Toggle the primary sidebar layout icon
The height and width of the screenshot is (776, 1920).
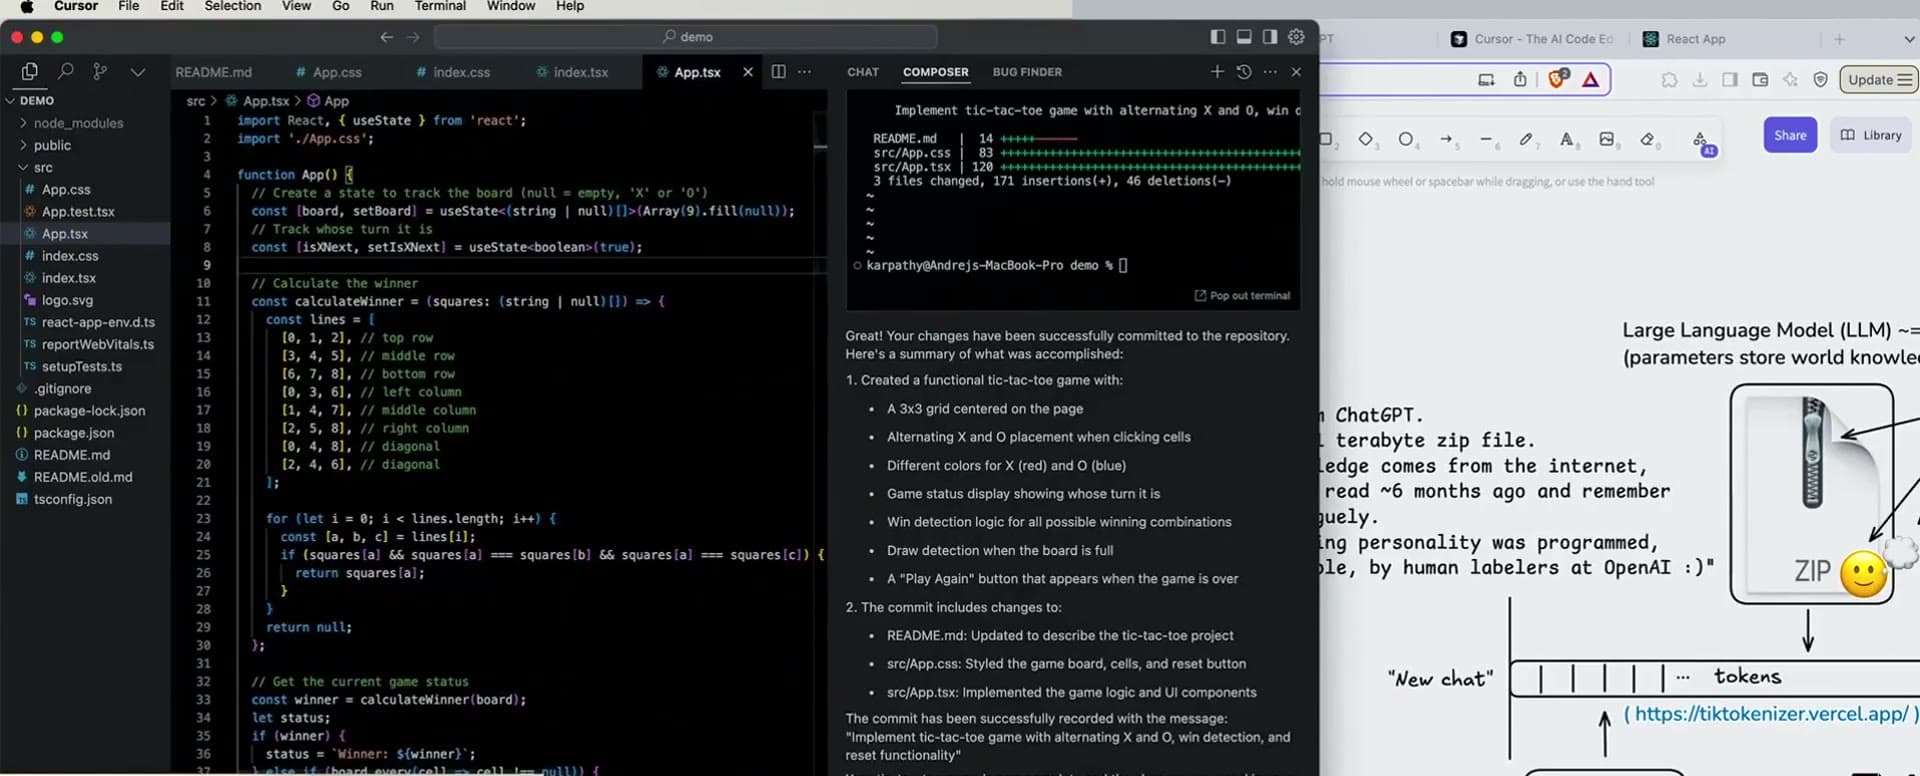1218,37
